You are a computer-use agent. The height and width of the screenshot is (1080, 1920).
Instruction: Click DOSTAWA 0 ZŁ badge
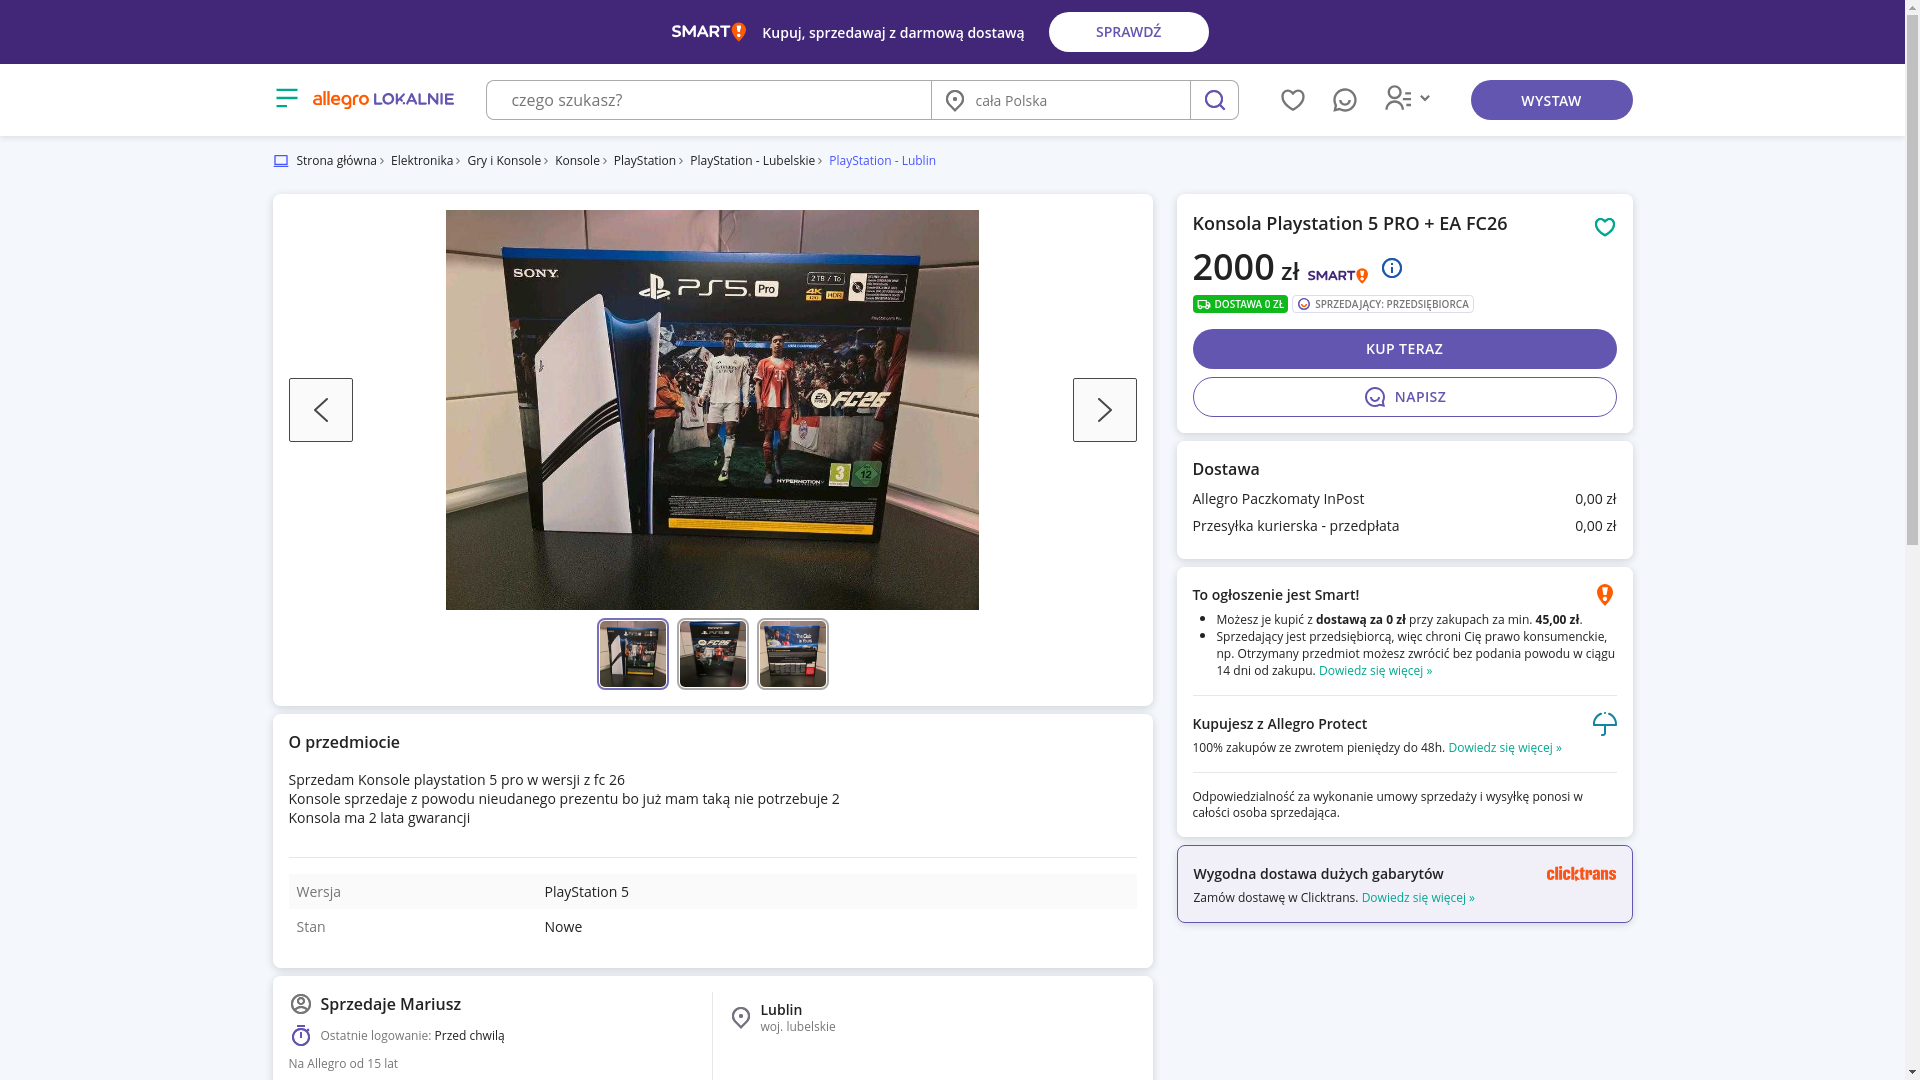(1240, 304)
